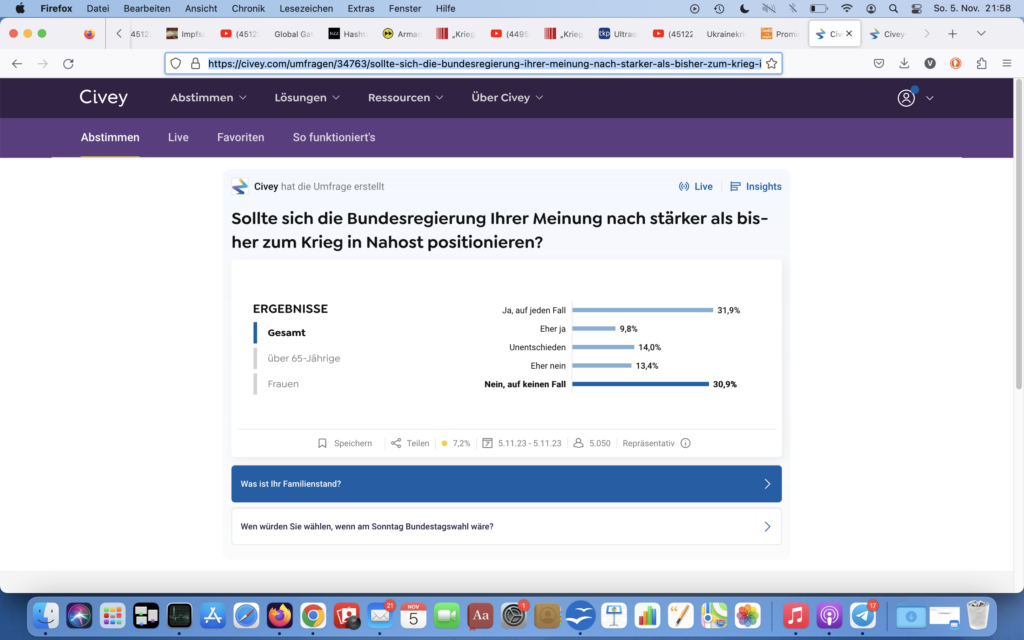Open Insights chart view
1024x640 pixels.
coord(756,186)
